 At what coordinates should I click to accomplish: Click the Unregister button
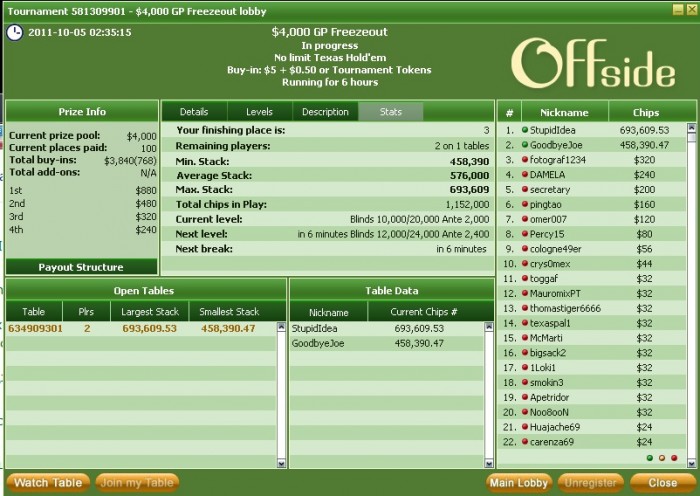(590, 483)
